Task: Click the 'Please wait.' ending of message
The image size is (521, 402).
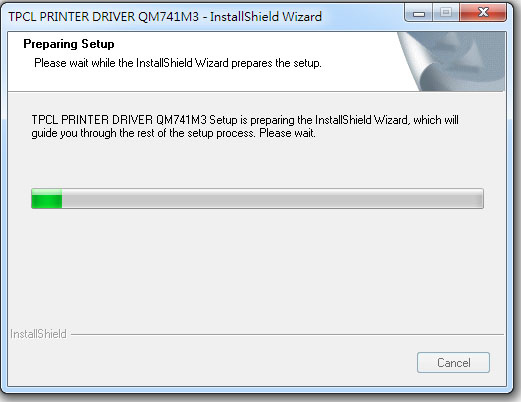Action: click(x=287, y=133)
